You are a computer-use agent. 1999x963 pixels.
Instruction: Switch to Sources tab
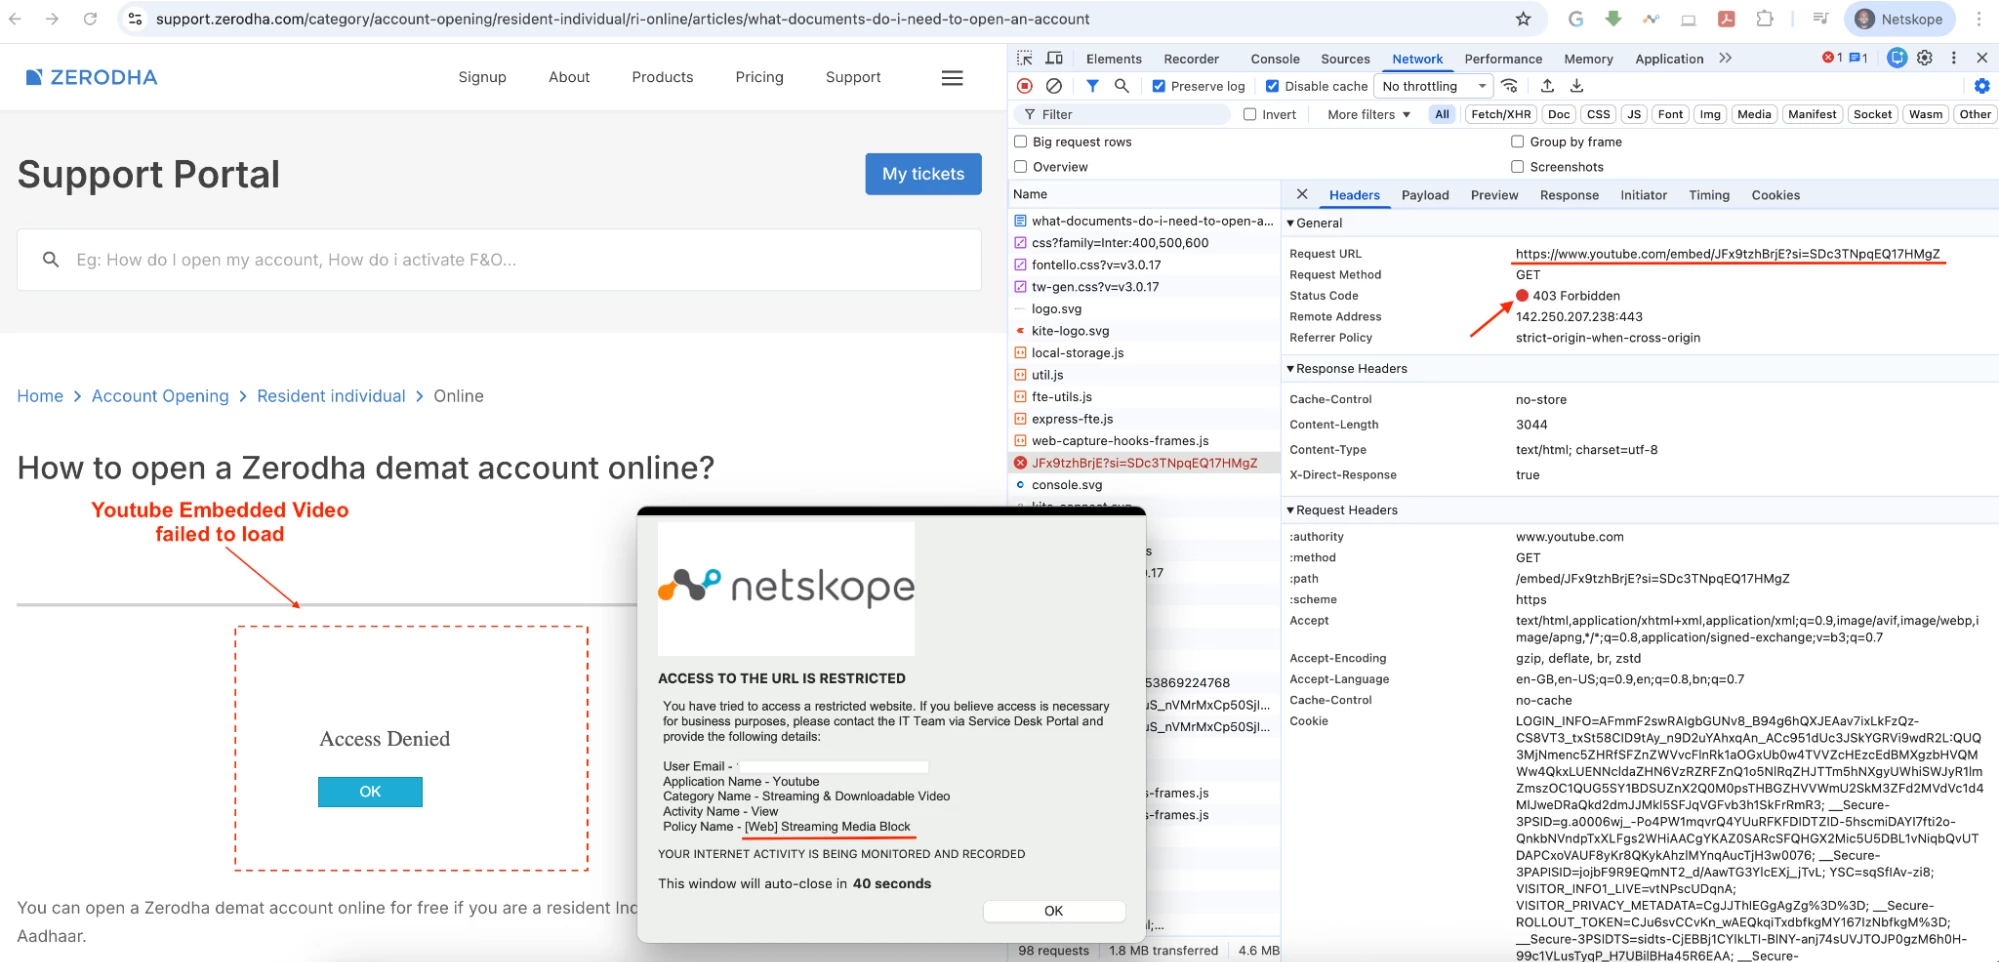point(1345,59)
